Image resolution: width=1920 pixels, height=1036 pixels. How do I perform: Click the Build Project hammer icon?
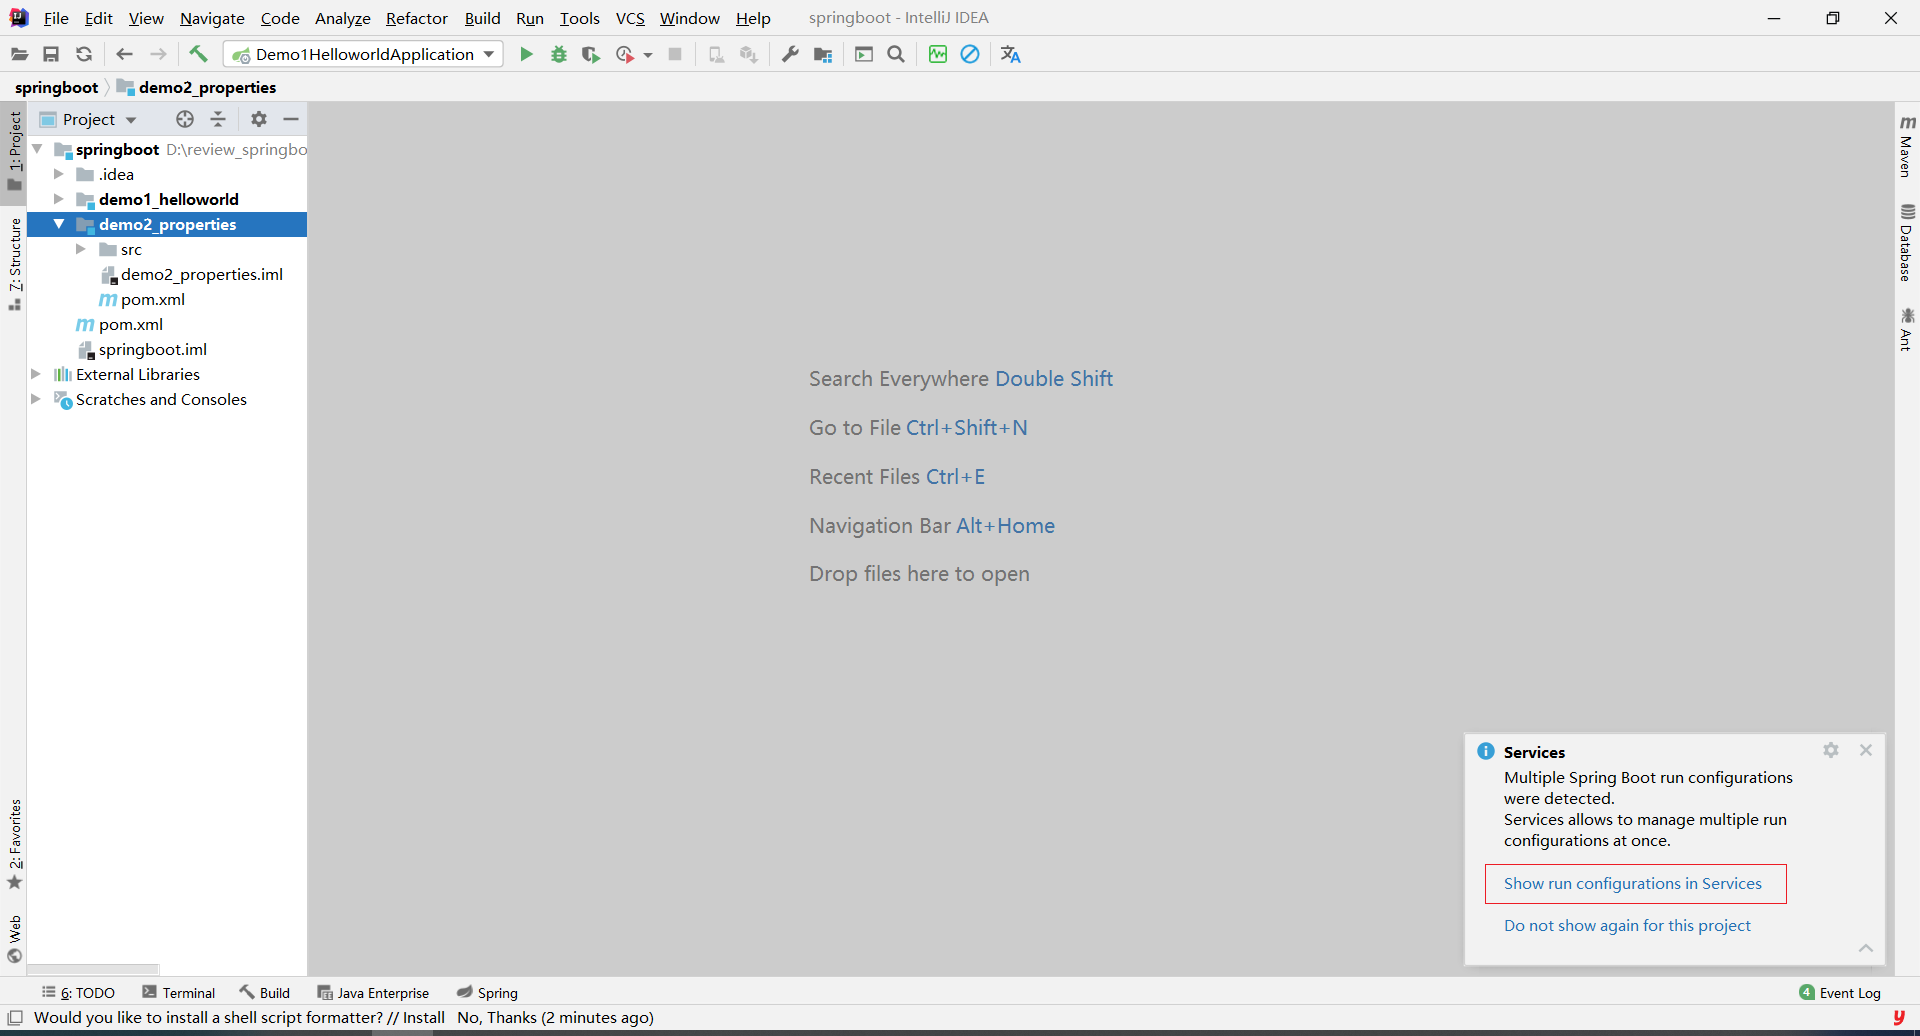point(198,55)
